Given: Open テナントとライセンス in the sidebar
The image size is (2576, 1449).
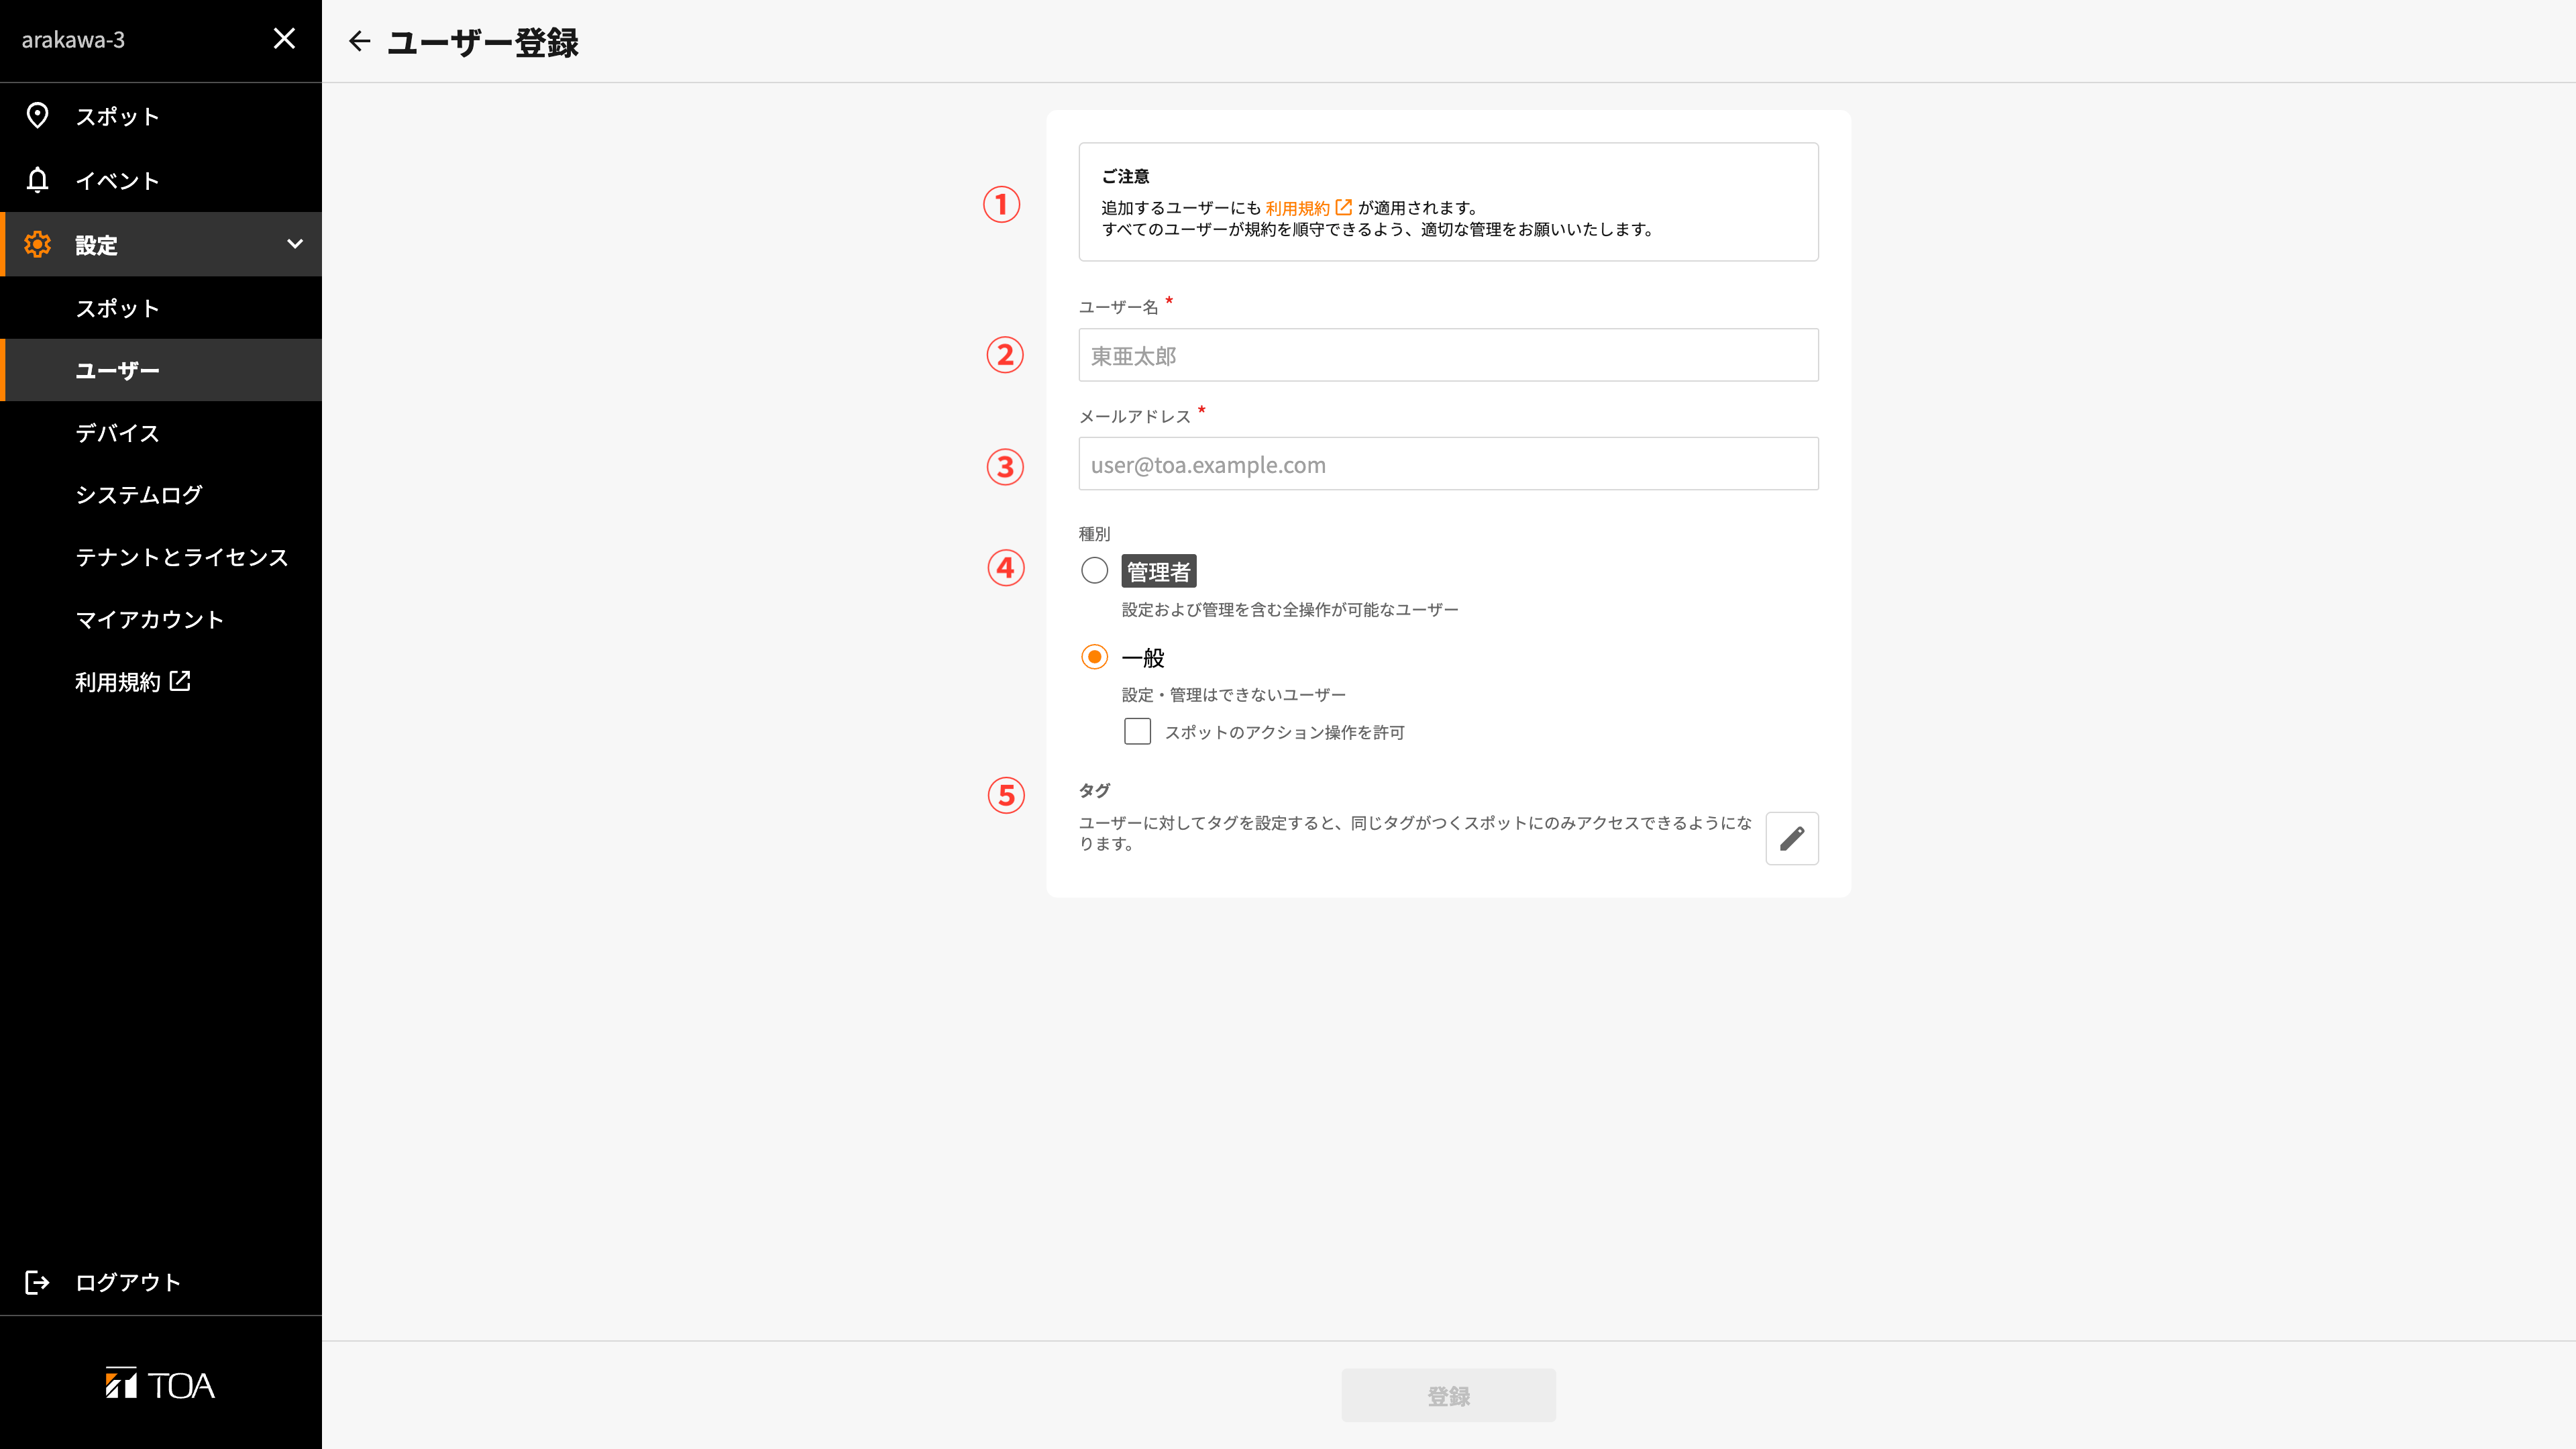Looking at the screenshot, I should 161,557.
